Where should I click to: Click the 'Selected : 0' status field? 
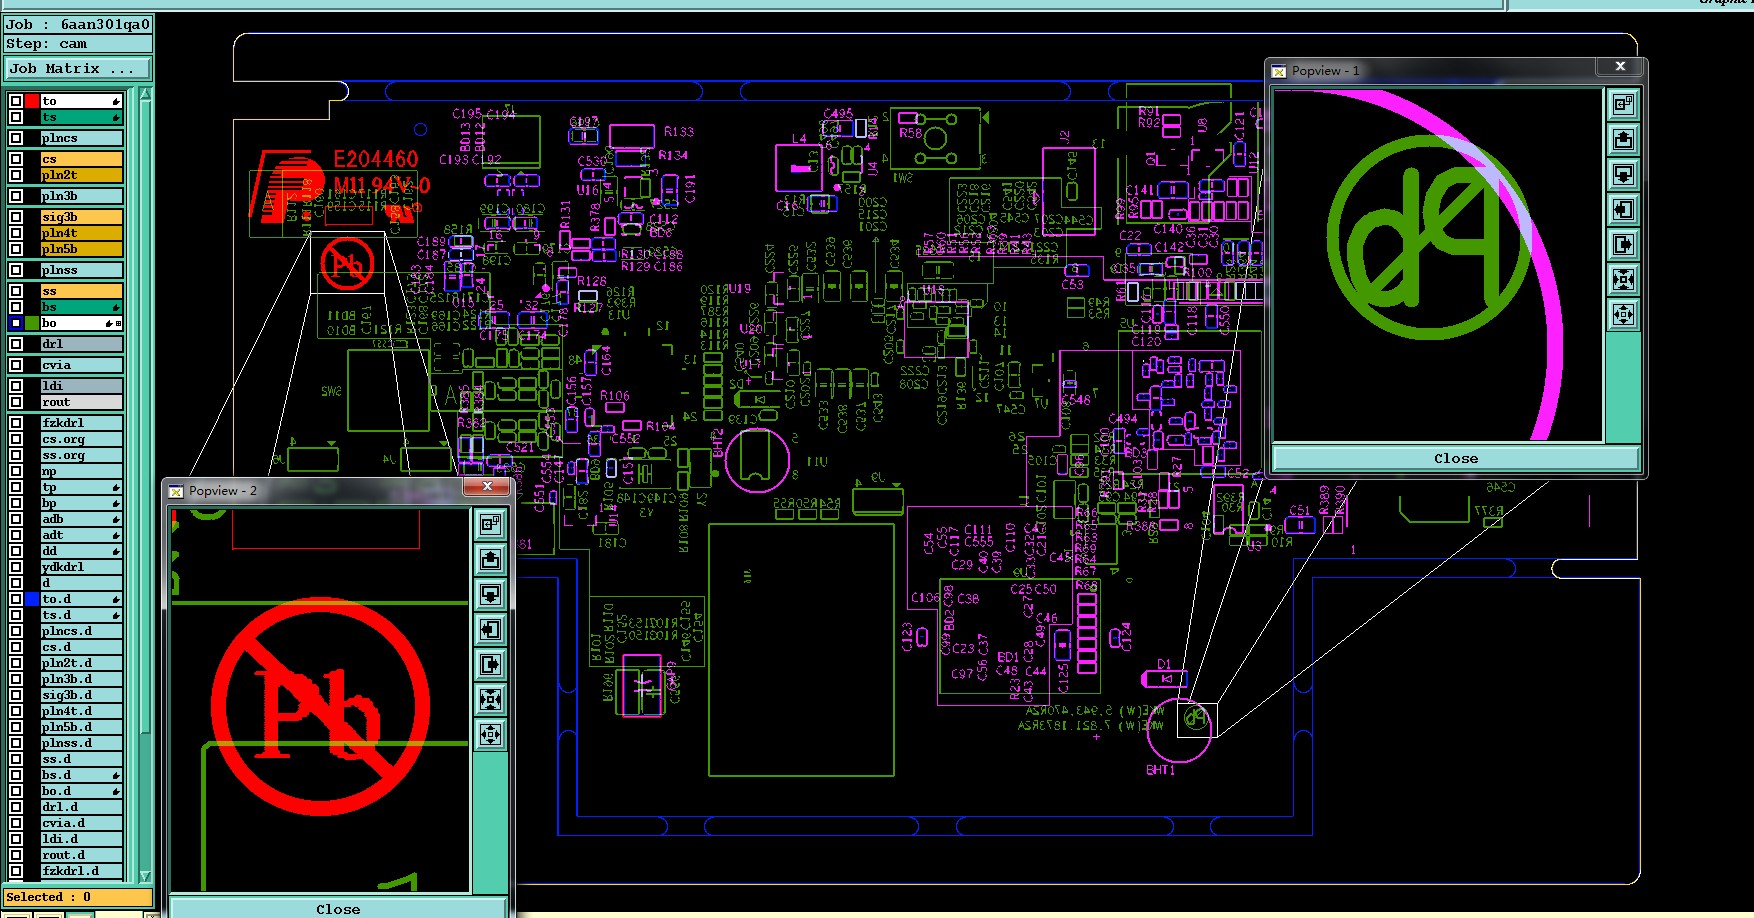pyautogui.click(x=78, y=897)
